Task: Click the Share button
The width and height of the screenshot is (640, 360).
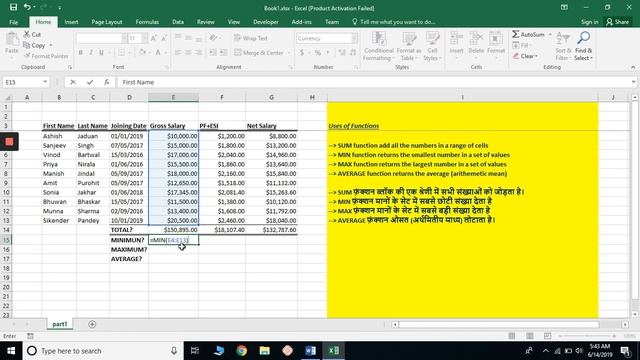Action: pyautogui.click(x=618, y=22)
